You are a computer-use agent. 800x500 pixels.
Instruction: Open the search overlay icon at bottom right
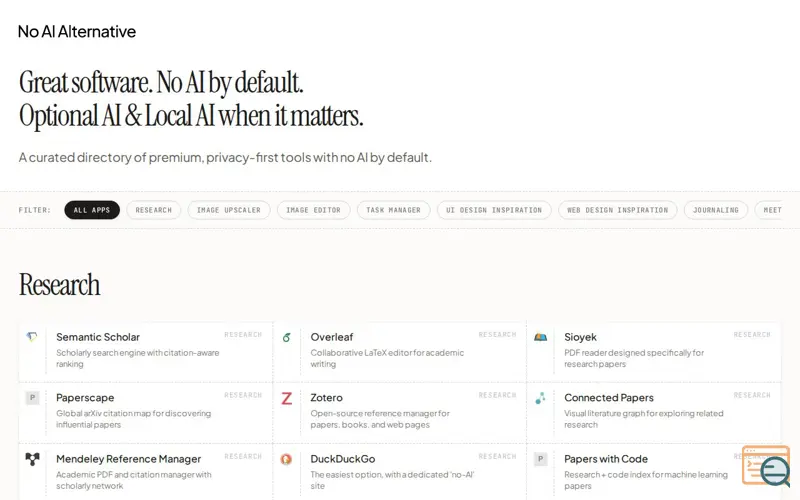coord(766,465)
